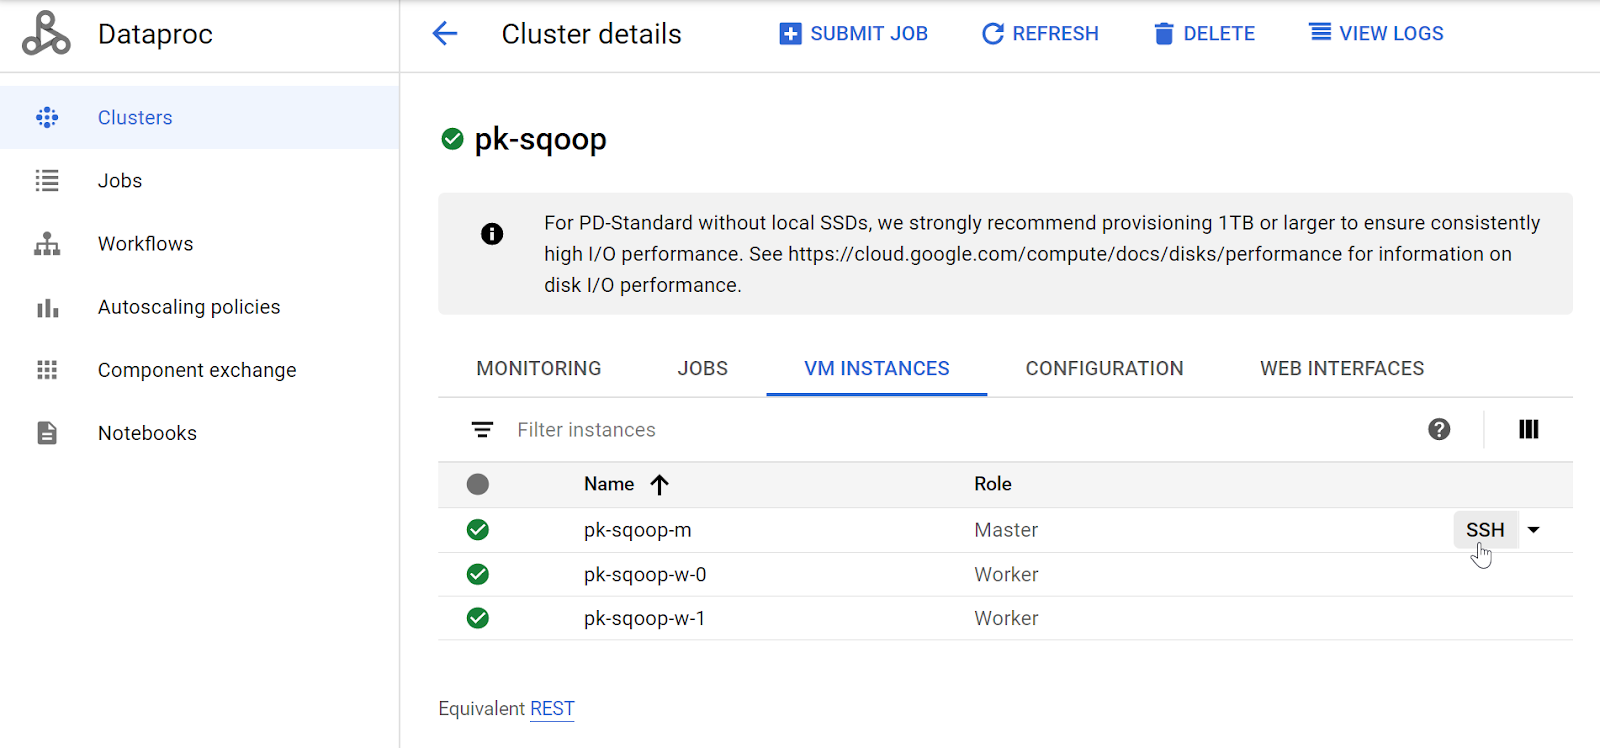Click the Workflows hierarchy icon
1600x748 pixels.
47,244
